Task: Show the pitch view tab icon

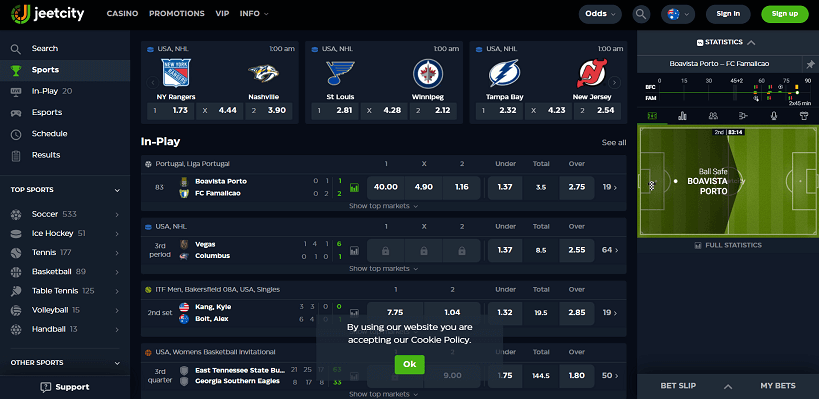Action: click(652, 115)
